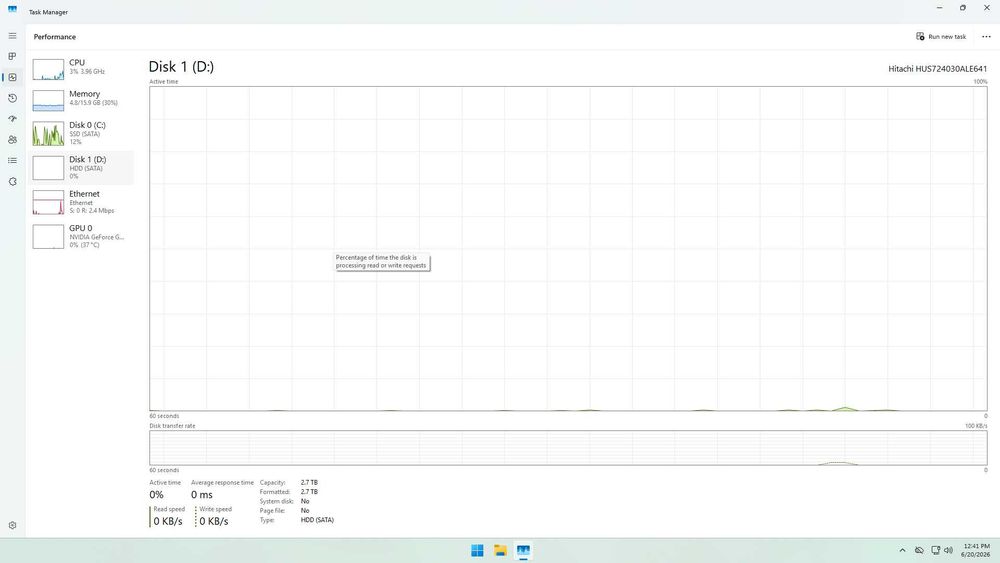Viewport: 1000px width, 563px height.
Task: Open the Services sidebar icon
Action: pyautogui.click(x=12, y=182)
